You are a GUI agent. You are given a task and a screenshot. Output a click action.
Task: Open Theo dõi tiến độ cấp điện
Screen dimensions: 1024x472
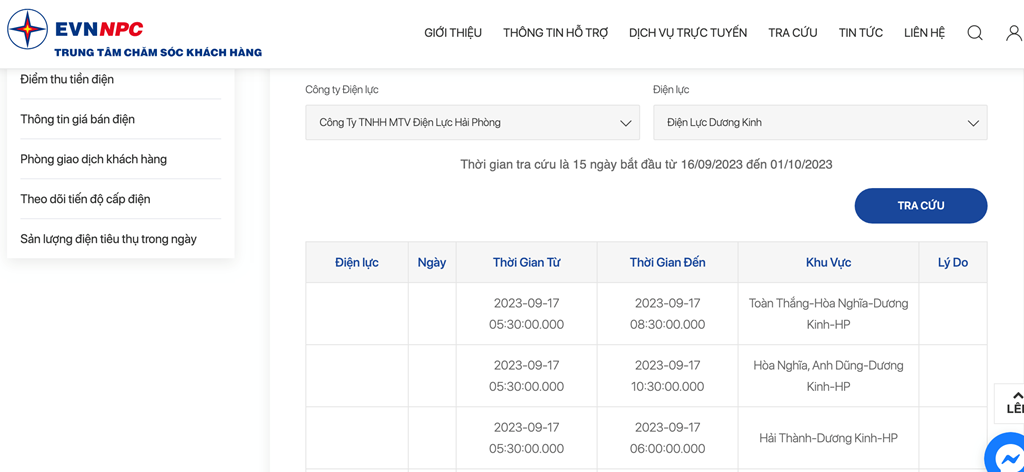click(x=86, y=199)
